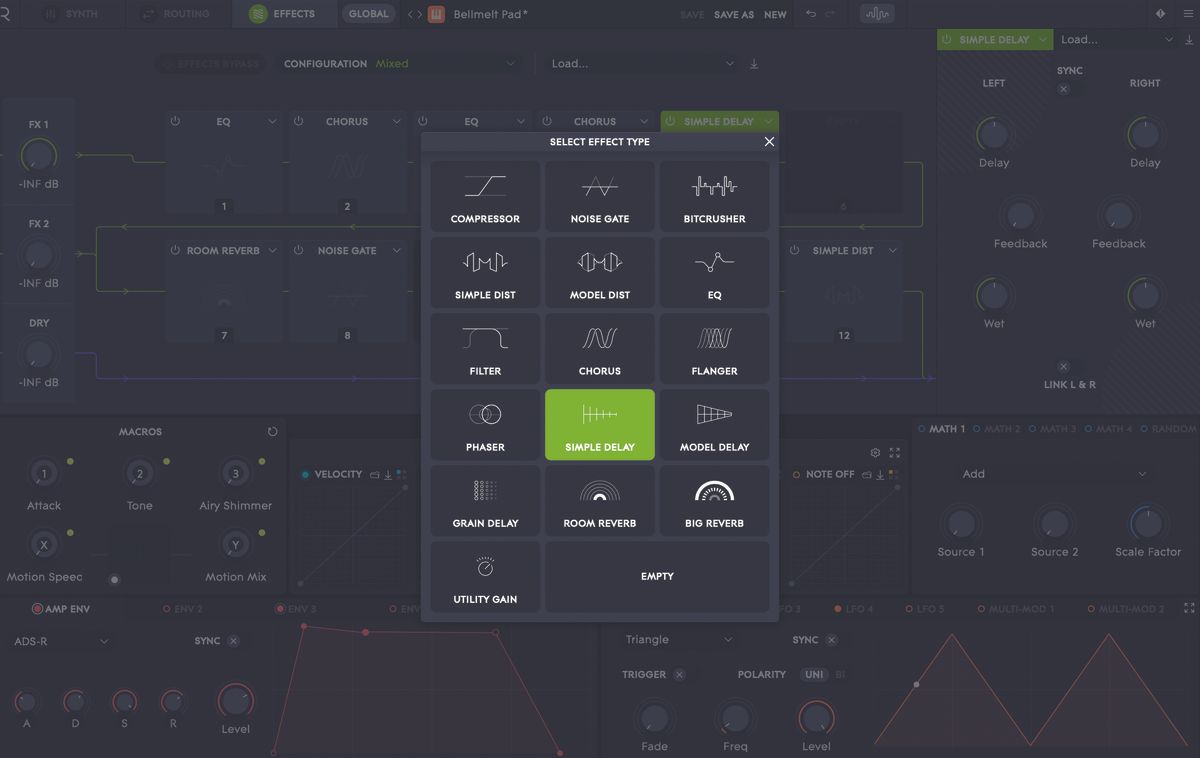Select the Utility Gain effect
Screen dimensions: 1200x758
tap(485, 576)
